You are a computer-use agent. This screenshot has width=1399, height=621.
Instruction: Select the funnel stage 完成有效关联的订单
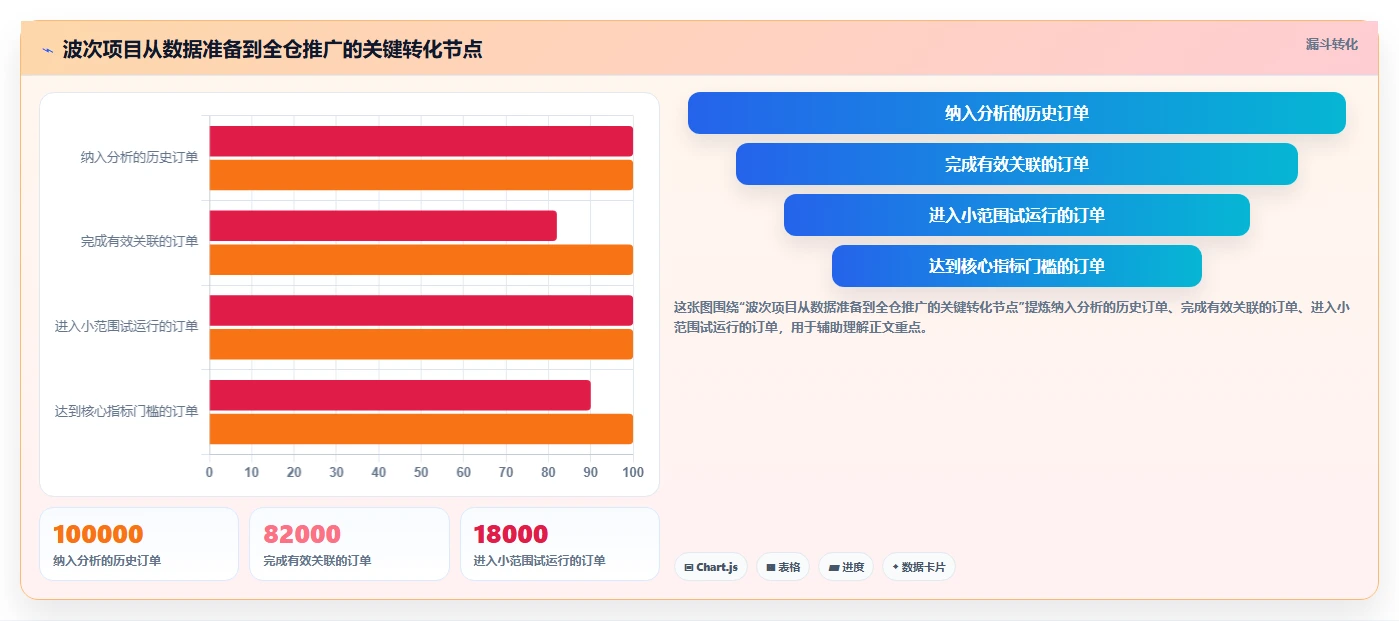click(x=1016, y=164)
